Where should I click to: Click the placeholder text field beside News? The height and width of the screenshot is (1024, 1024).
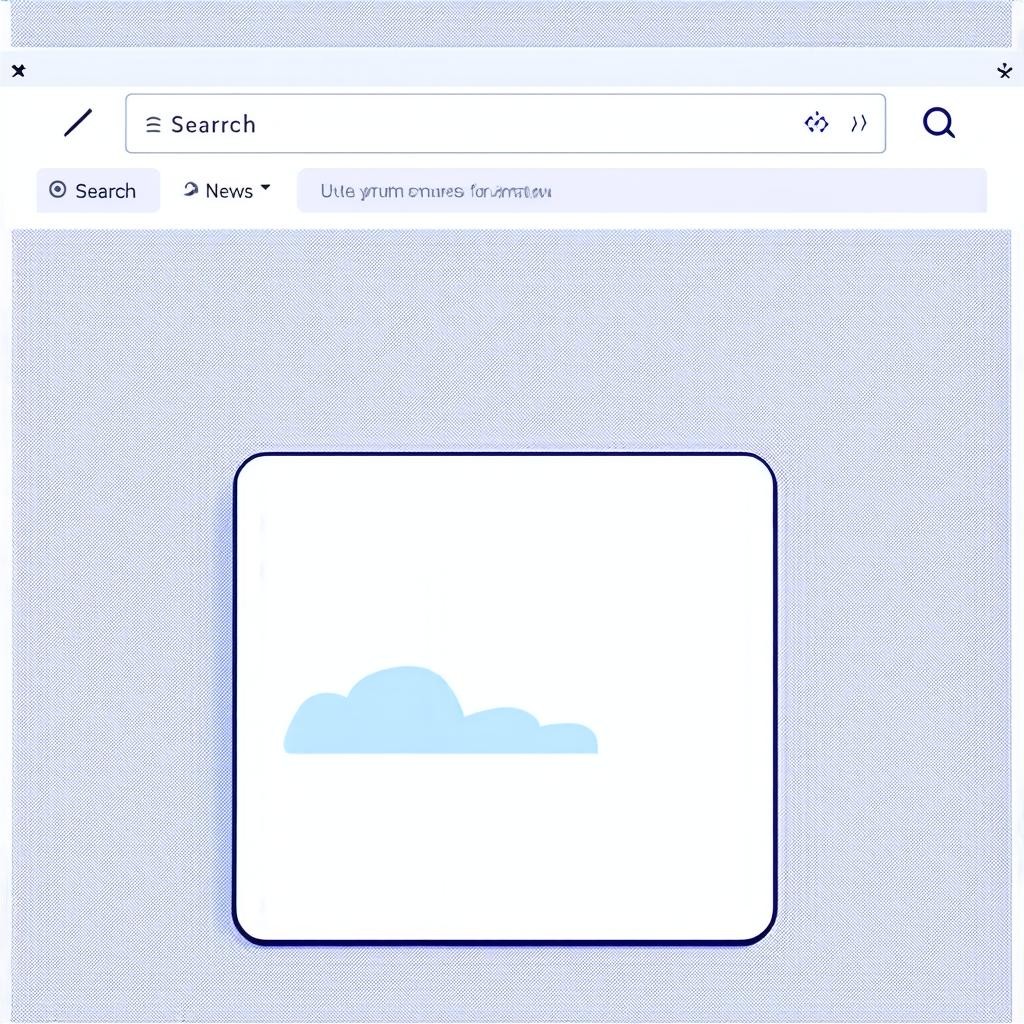tap(640, 190)
